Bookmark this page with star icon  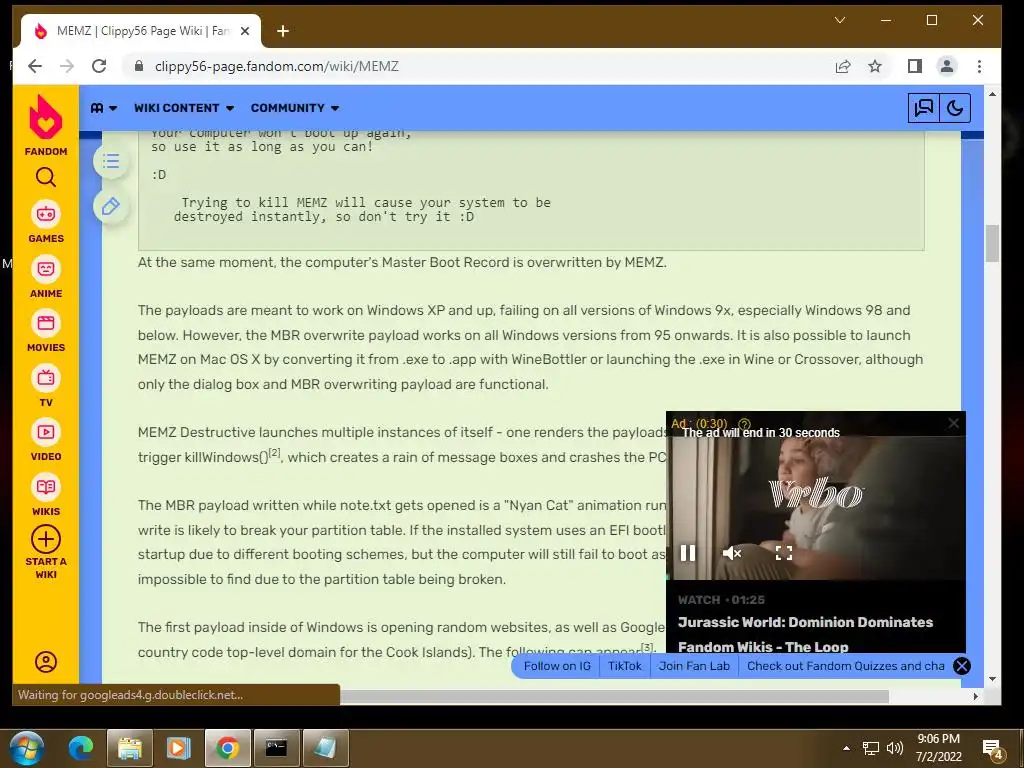pos(875,66)
